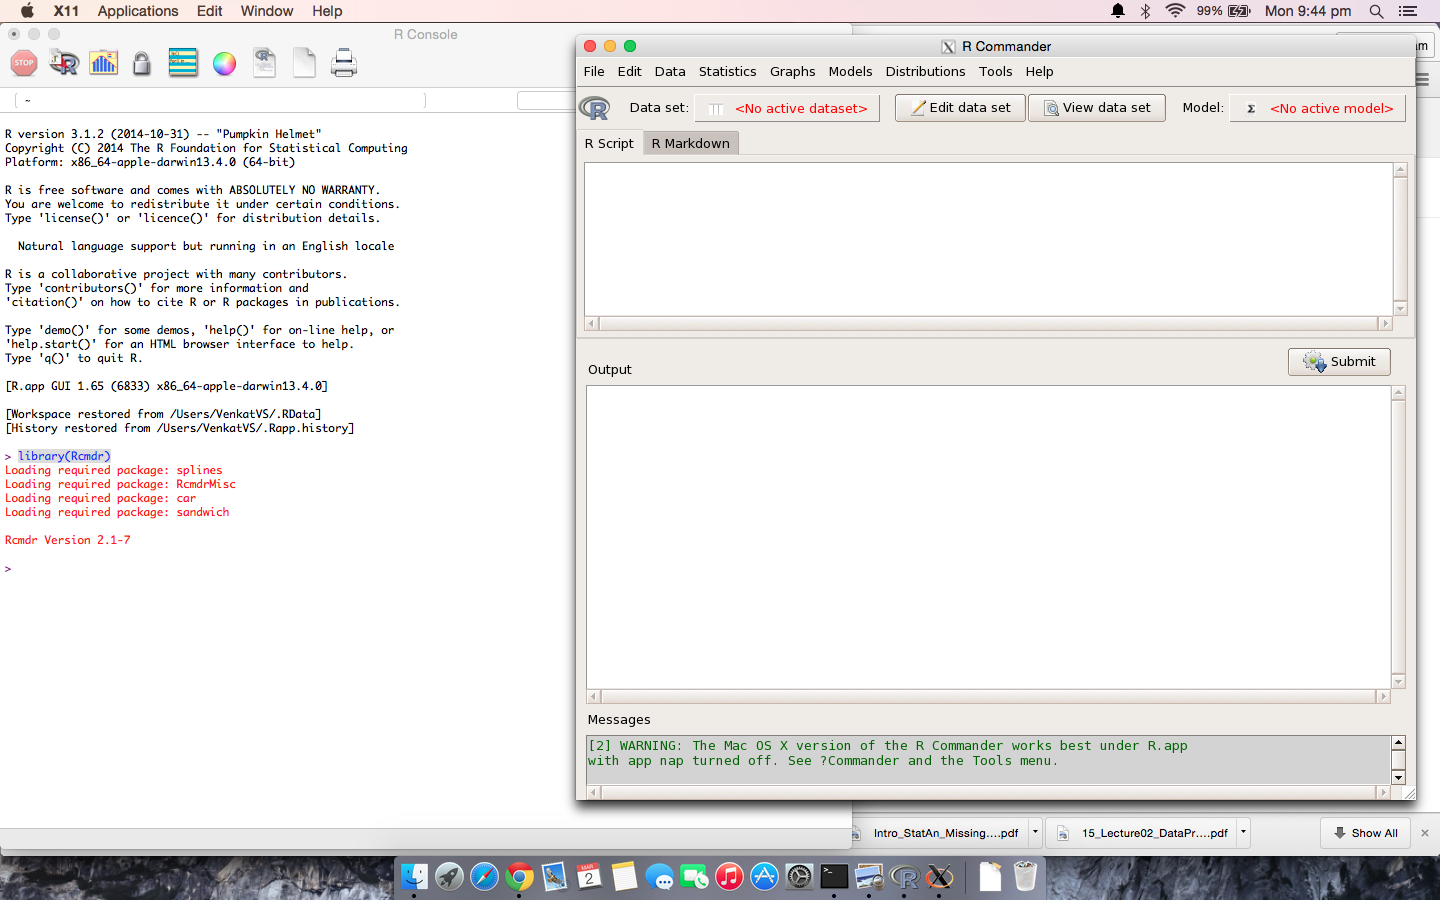The width and height of the screenshot is (1440, 900).
Task: Submit the script with Submit button
Action: point(1339,362)
